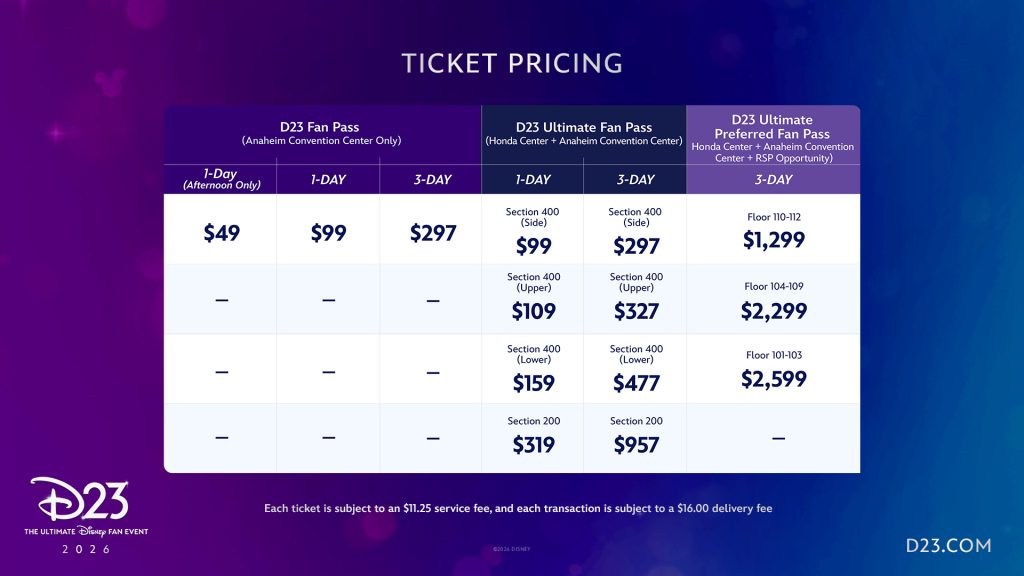Screen dimensions: 1024x576
Task: Select the D23 Fan Pass header
Action: click(321, 132)
